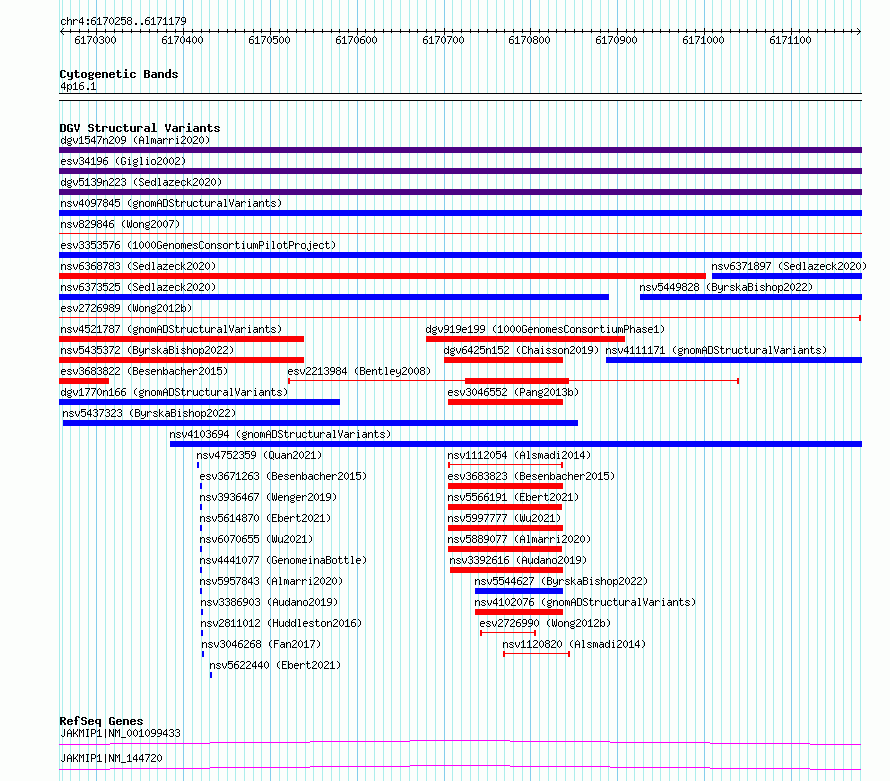Click nsv5566191 (Ebert2021) label
The image size is (890, 781).
point(513,497)
